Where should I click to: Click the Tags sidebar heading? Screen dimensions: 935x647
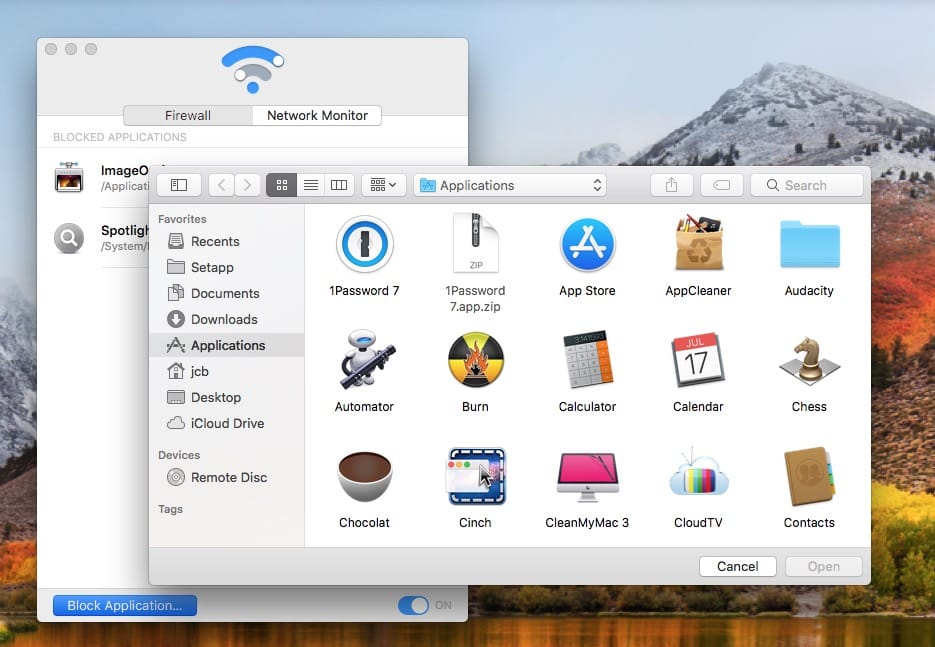click(x=171, y=509)
